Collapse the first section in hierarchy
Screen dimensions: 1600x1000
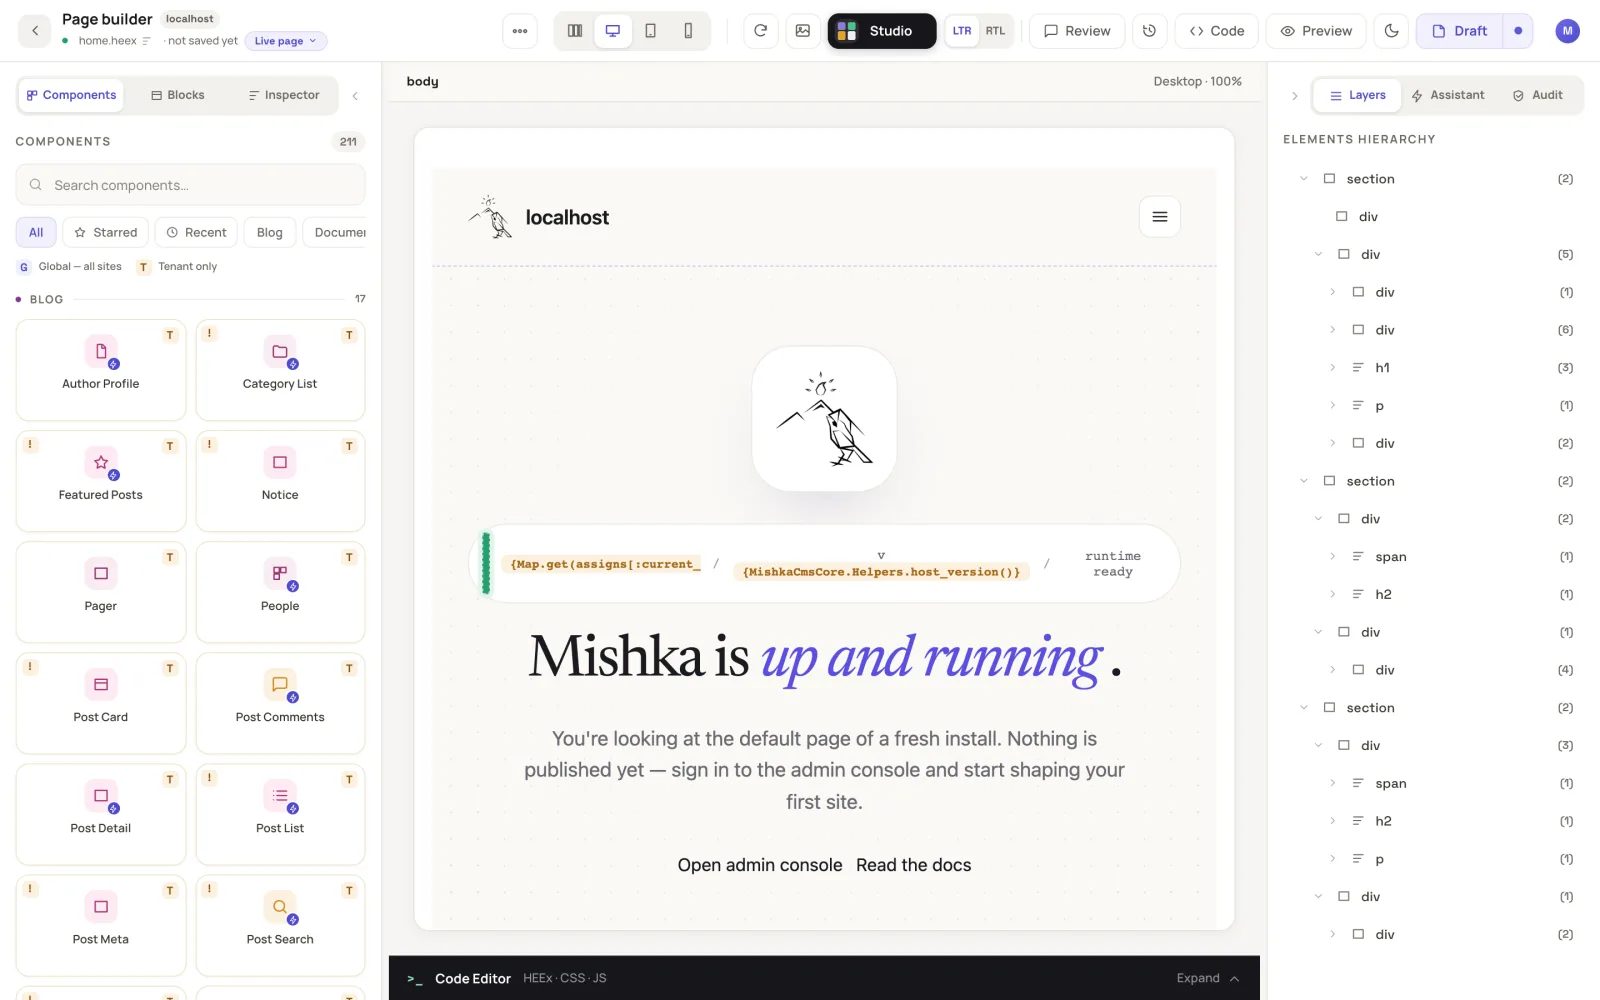click(1303, 179)
